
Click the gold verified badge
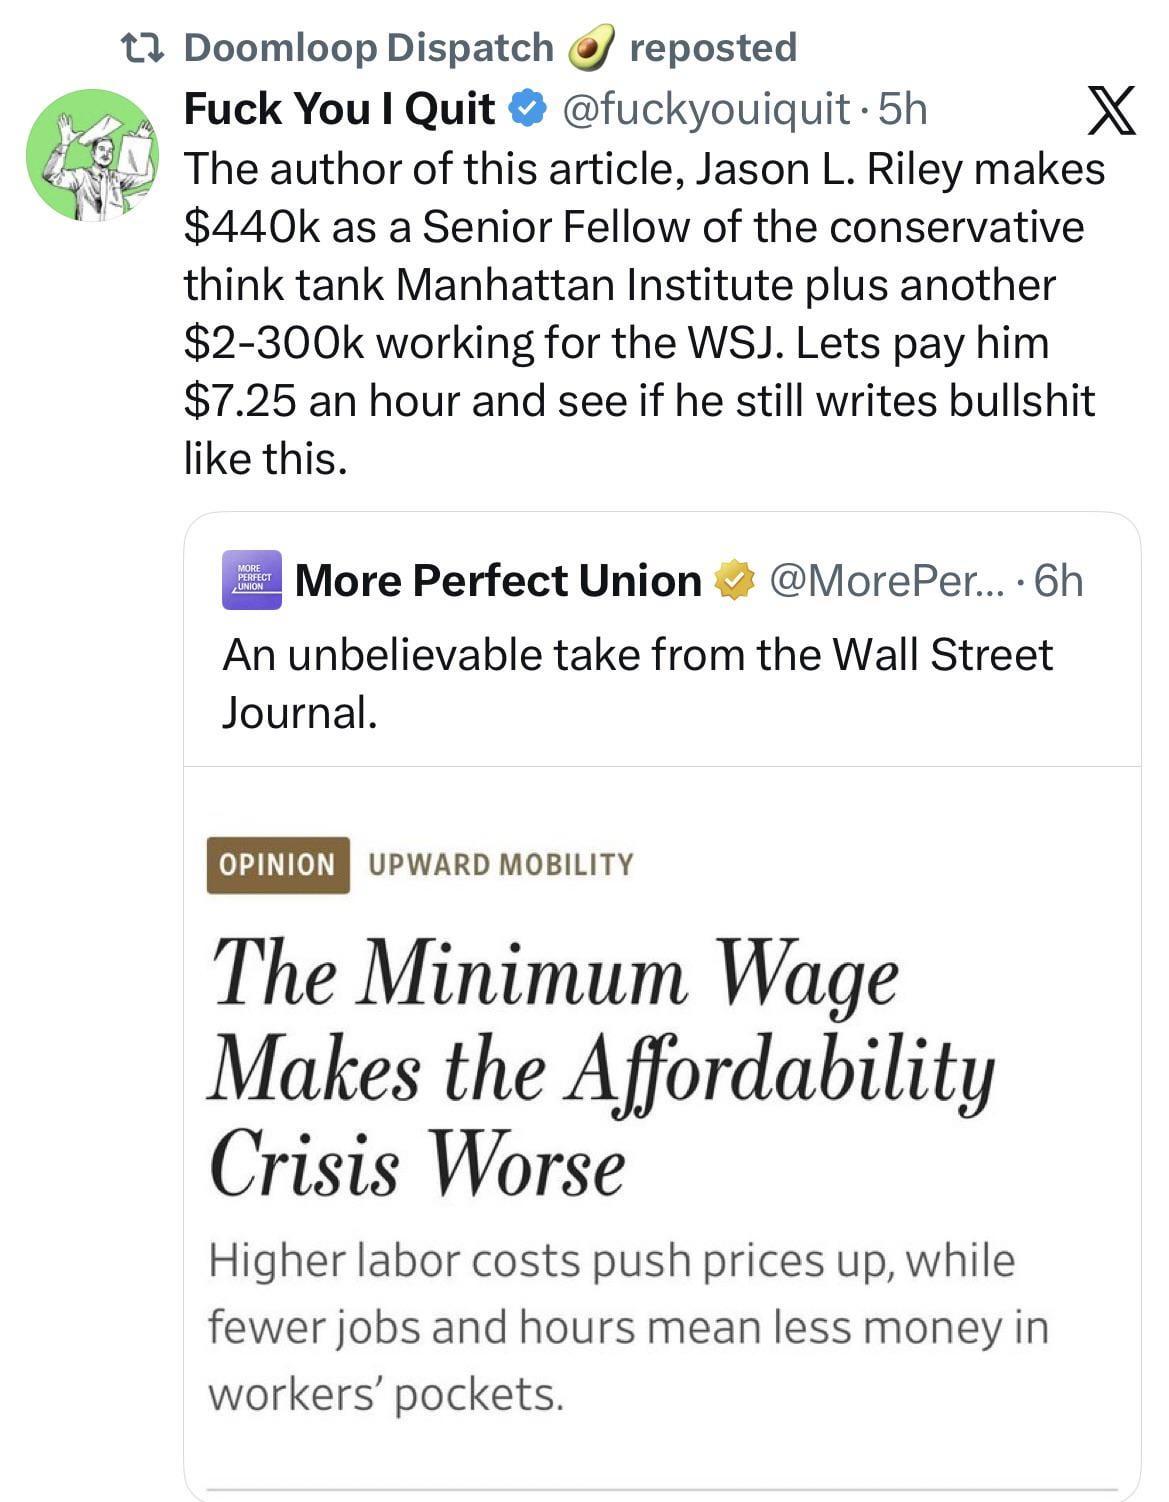coord(735,581)
